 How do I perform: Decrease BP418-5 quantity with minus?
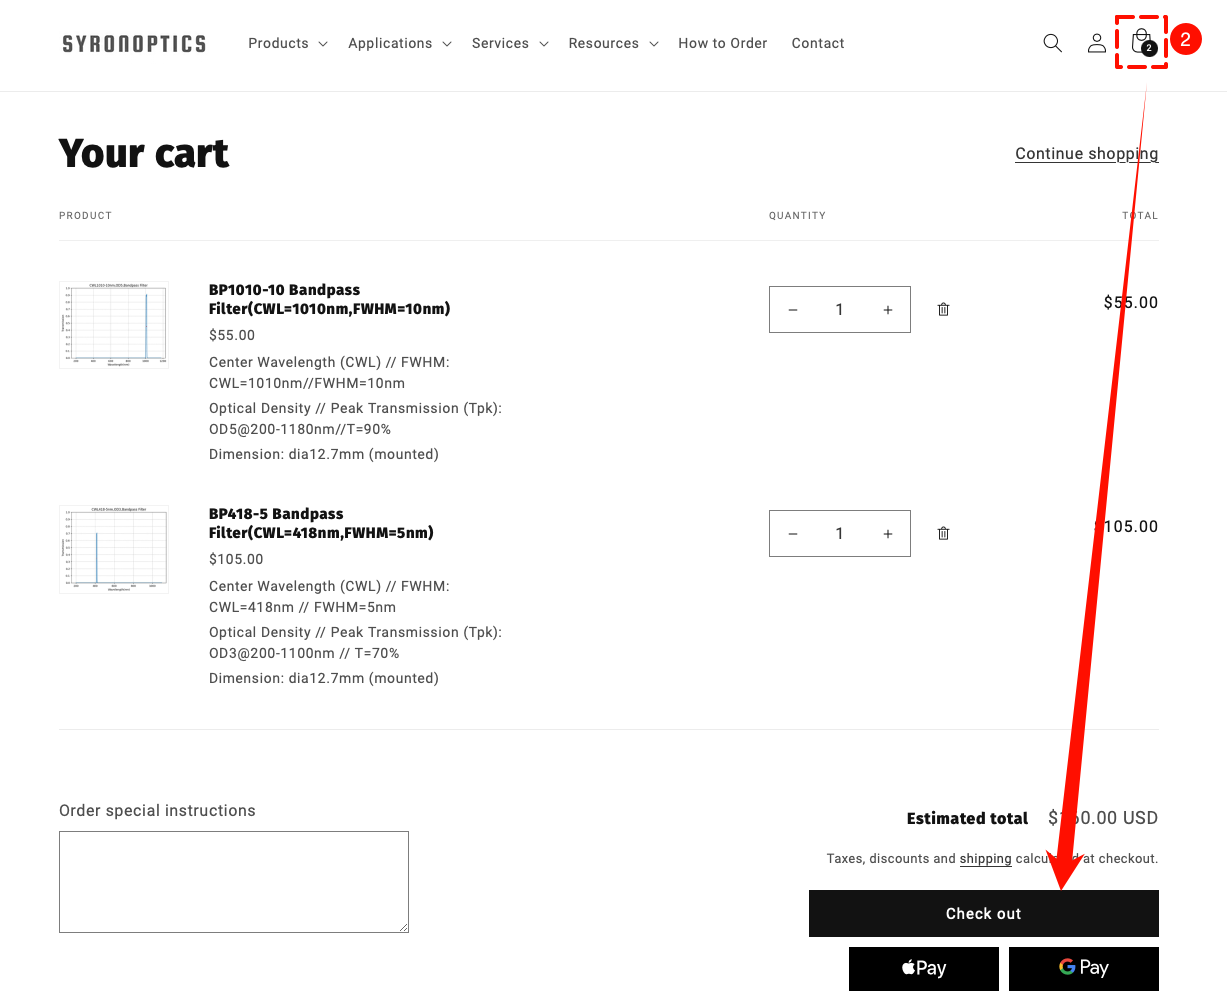pos(793,534)
